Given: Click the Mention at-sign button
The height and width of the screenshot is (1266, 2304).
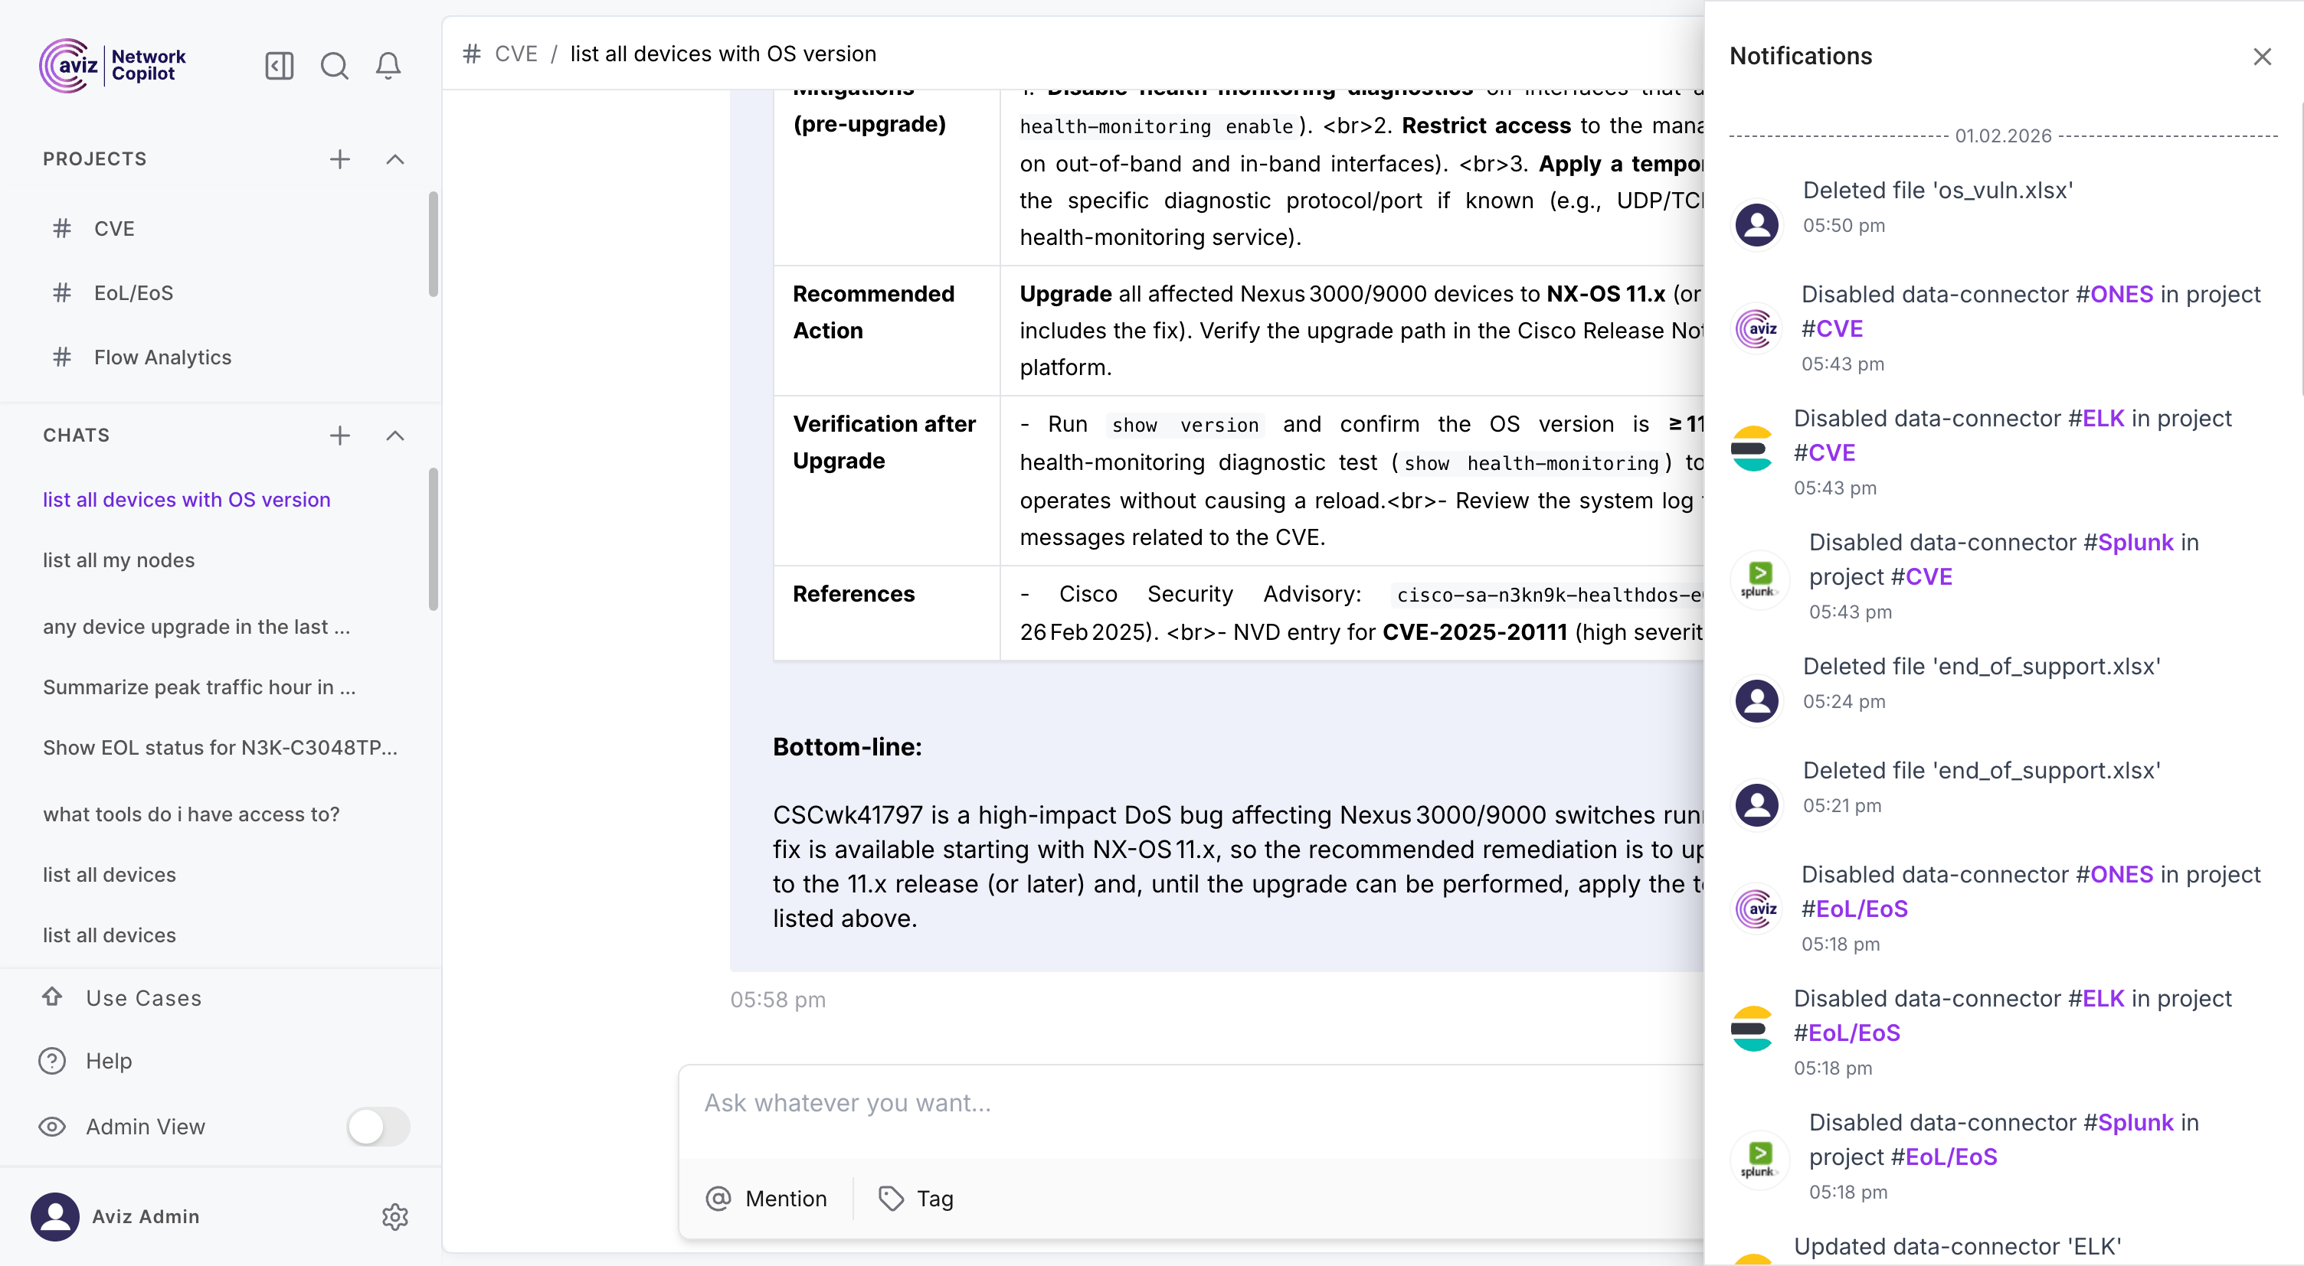Looking at the screenshot, I should [767, 1198].
